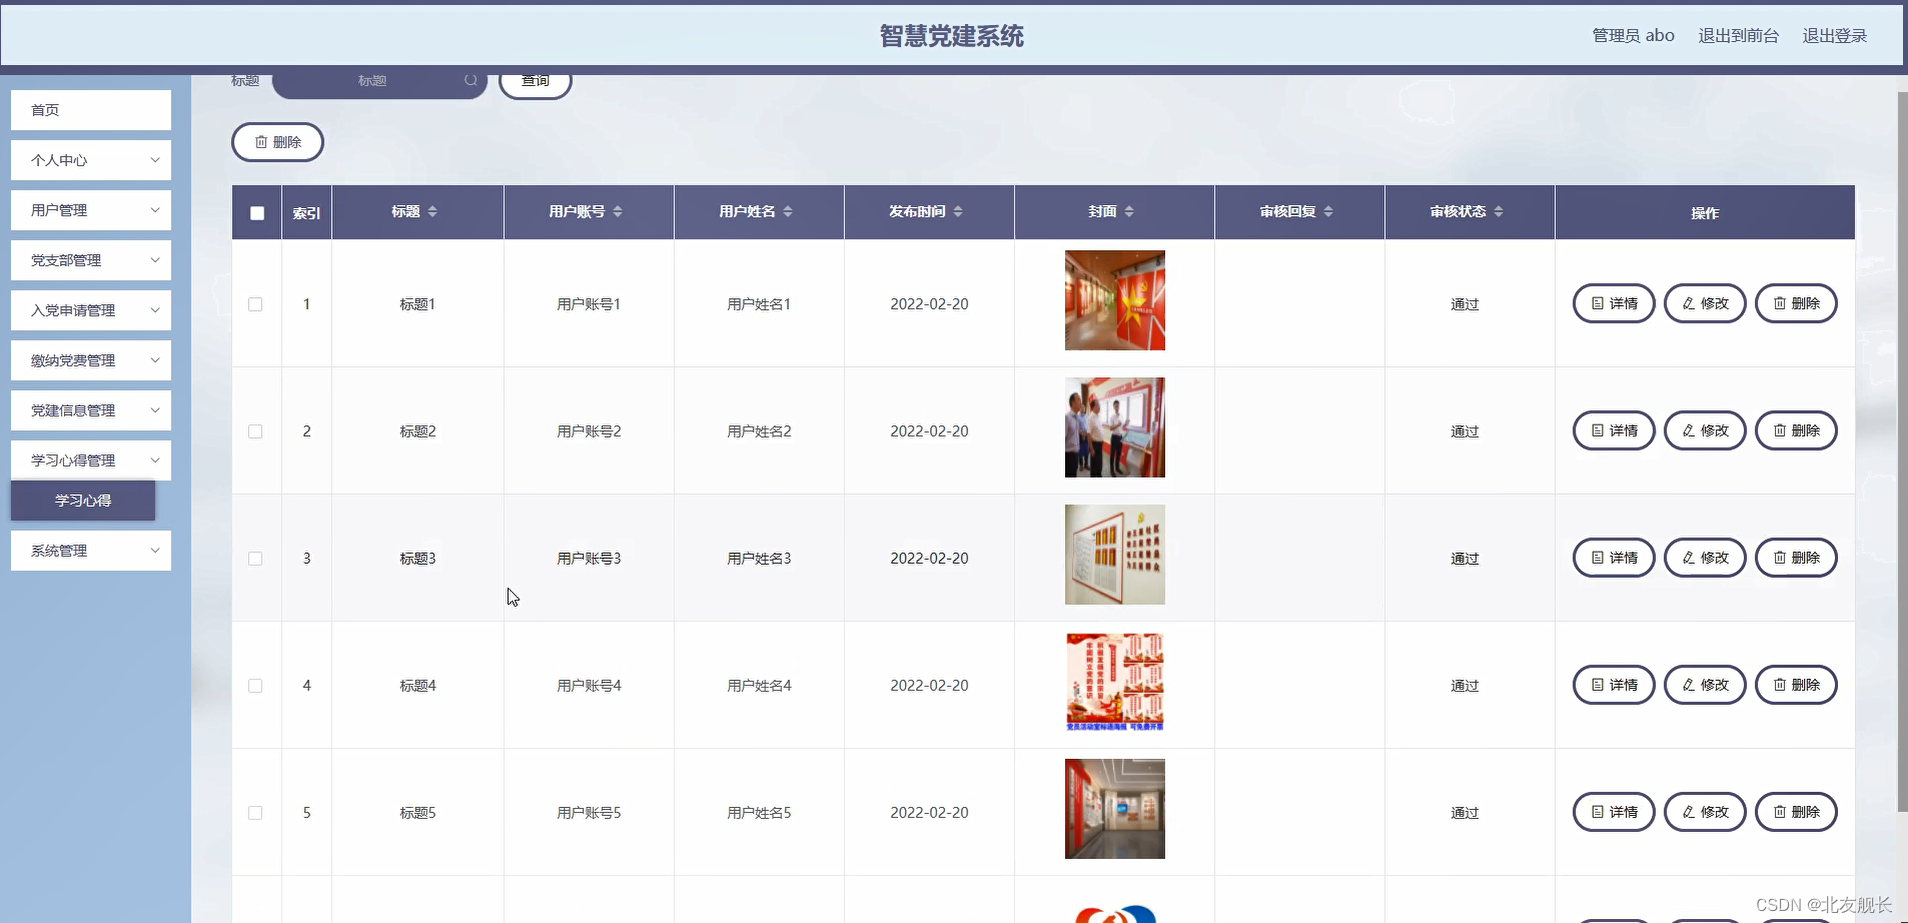Click 删除 for row 标题4
1908x923 pixels.
(1796, 684)
